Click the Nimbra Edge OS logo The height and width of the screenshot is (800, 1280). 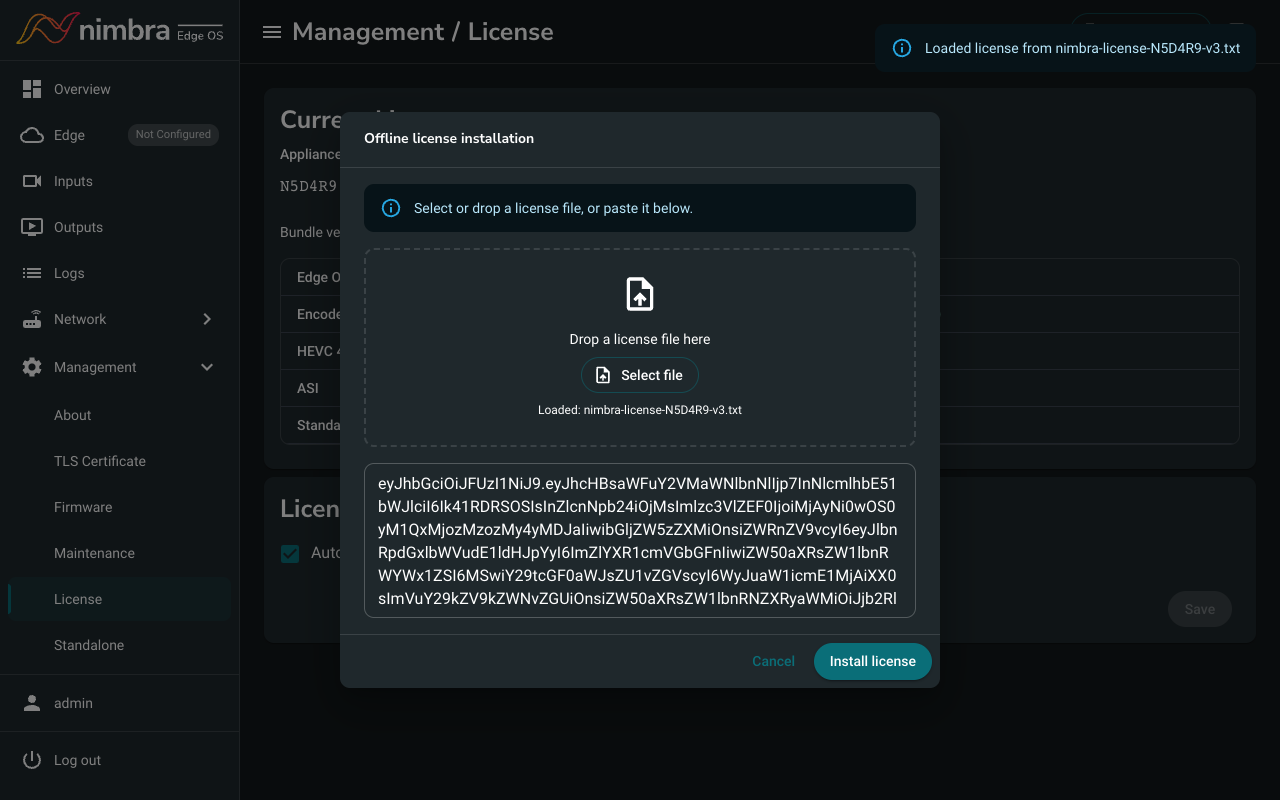point(120,30)
